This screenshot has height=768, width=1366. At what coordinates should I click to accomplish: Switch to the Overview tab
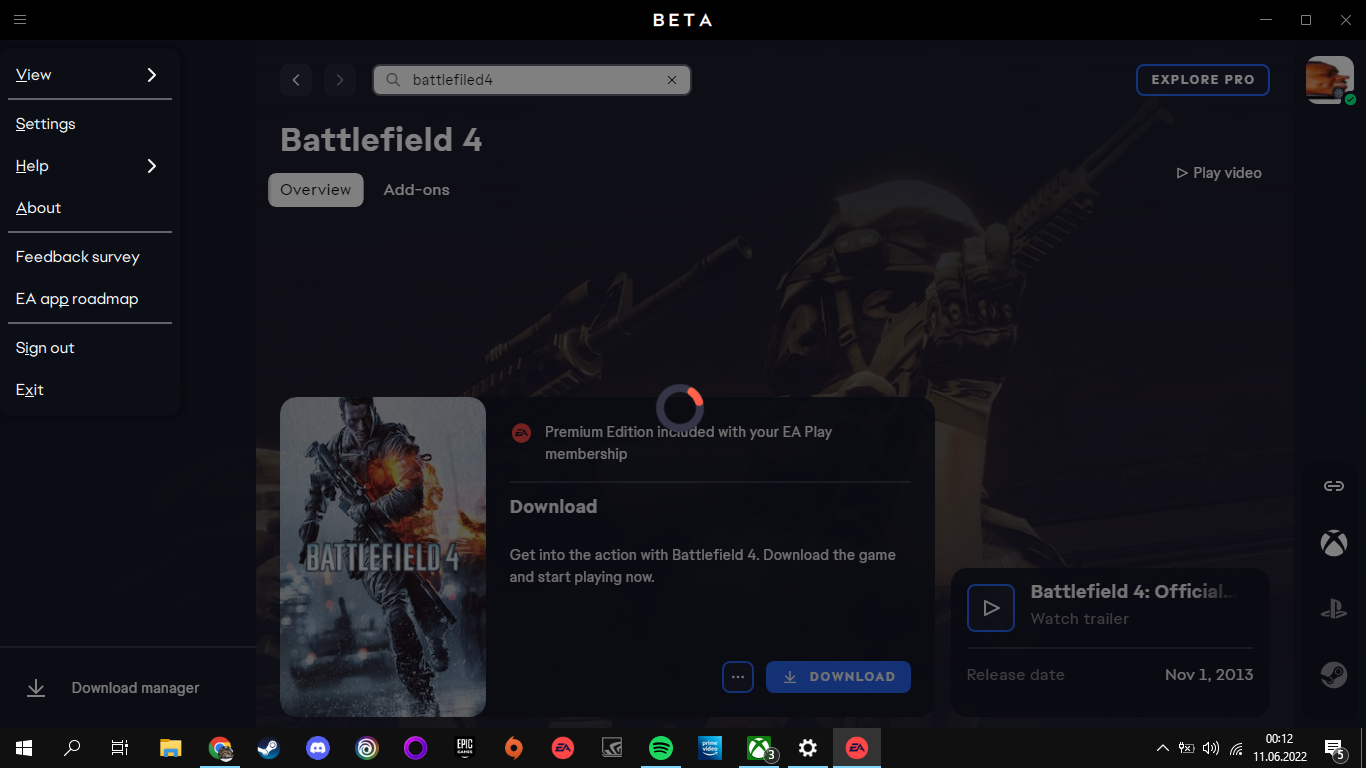click(x=316, y=190)
